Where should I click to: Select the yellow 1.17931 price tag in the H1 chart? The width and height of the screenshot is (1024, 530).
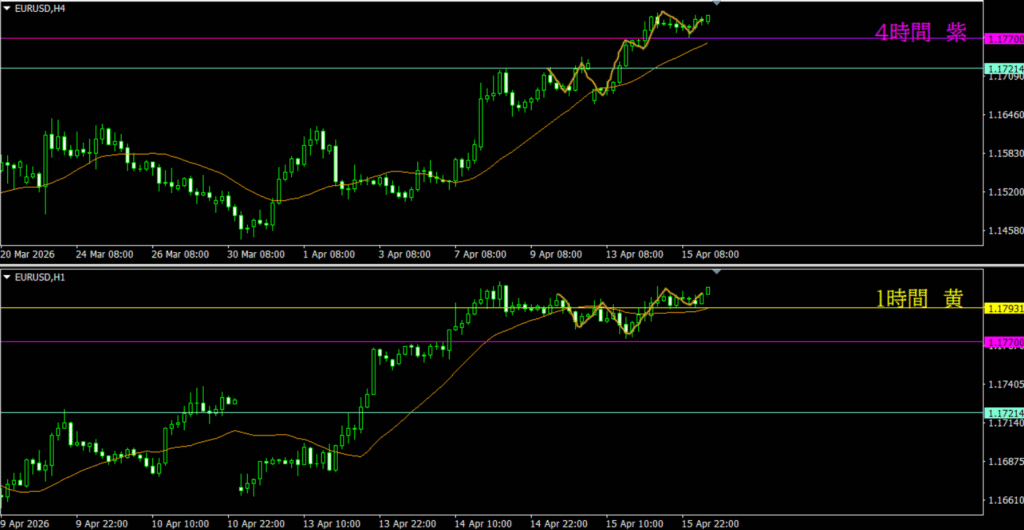click(1003, 308)
